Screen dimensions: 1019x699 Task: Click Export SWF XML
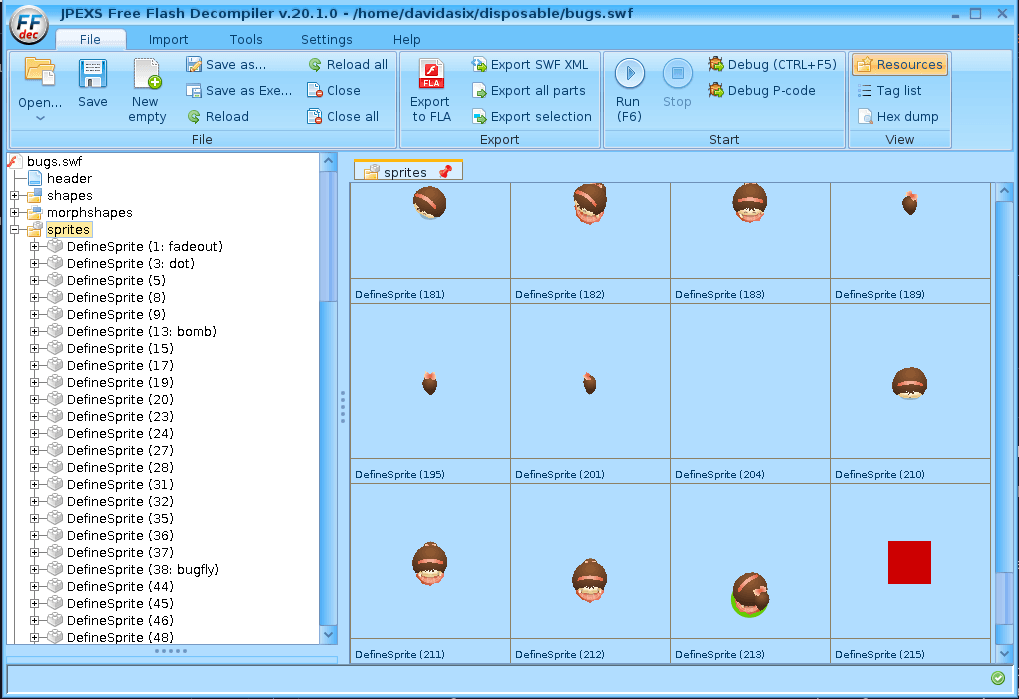coord(529,64)
